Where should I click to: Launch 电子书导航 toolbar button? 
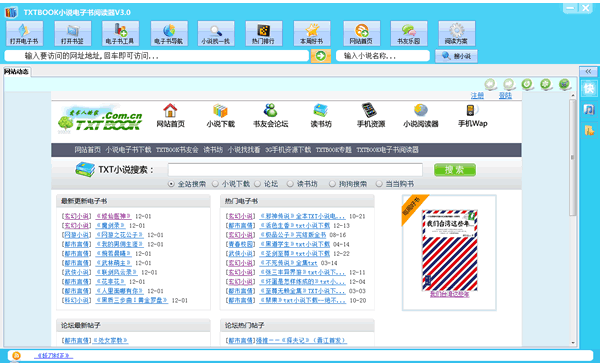(x=169, y=34)
